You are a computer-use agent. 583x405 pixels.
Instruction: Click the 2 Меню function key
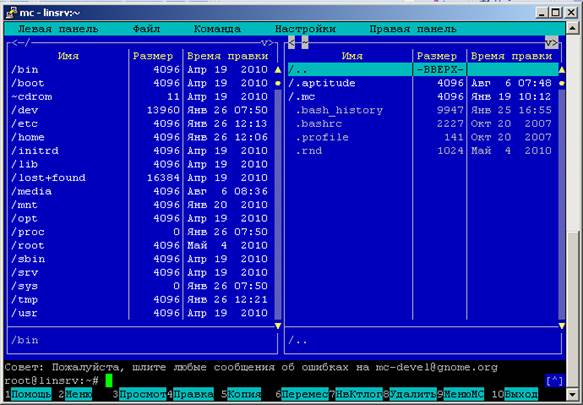[75, 394]
